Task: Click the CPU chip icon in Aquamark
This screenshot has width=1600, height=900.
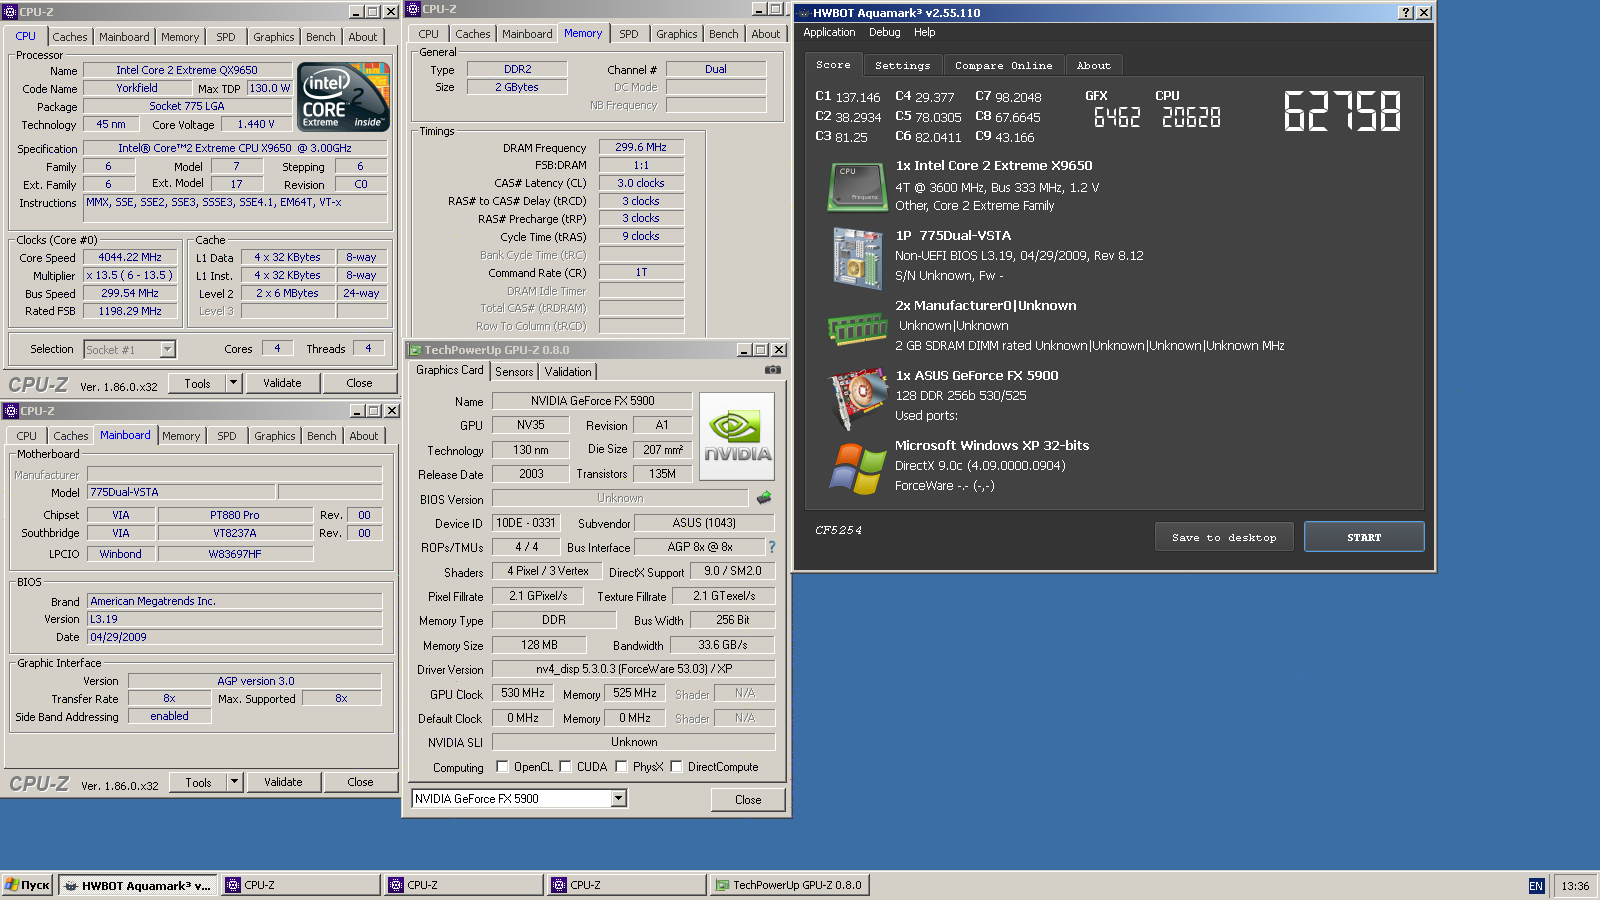Action: (x=857, y=187)
